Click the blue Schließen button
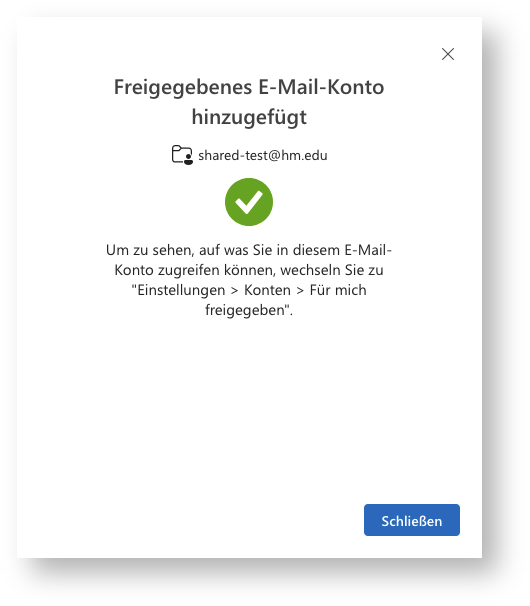This screenshot has height=606, width=530. click(x=412, y=520)
